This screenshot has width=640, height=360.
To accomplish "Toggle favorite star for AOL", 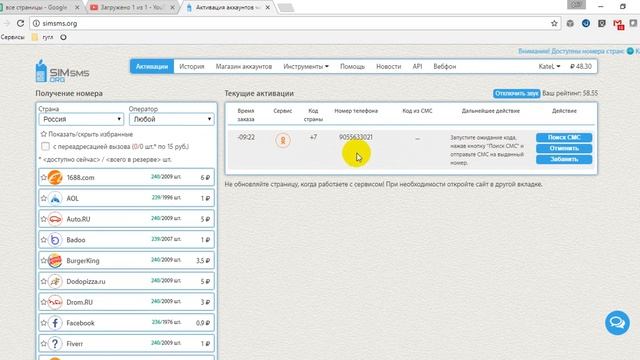I will click(x=44, y=198).
